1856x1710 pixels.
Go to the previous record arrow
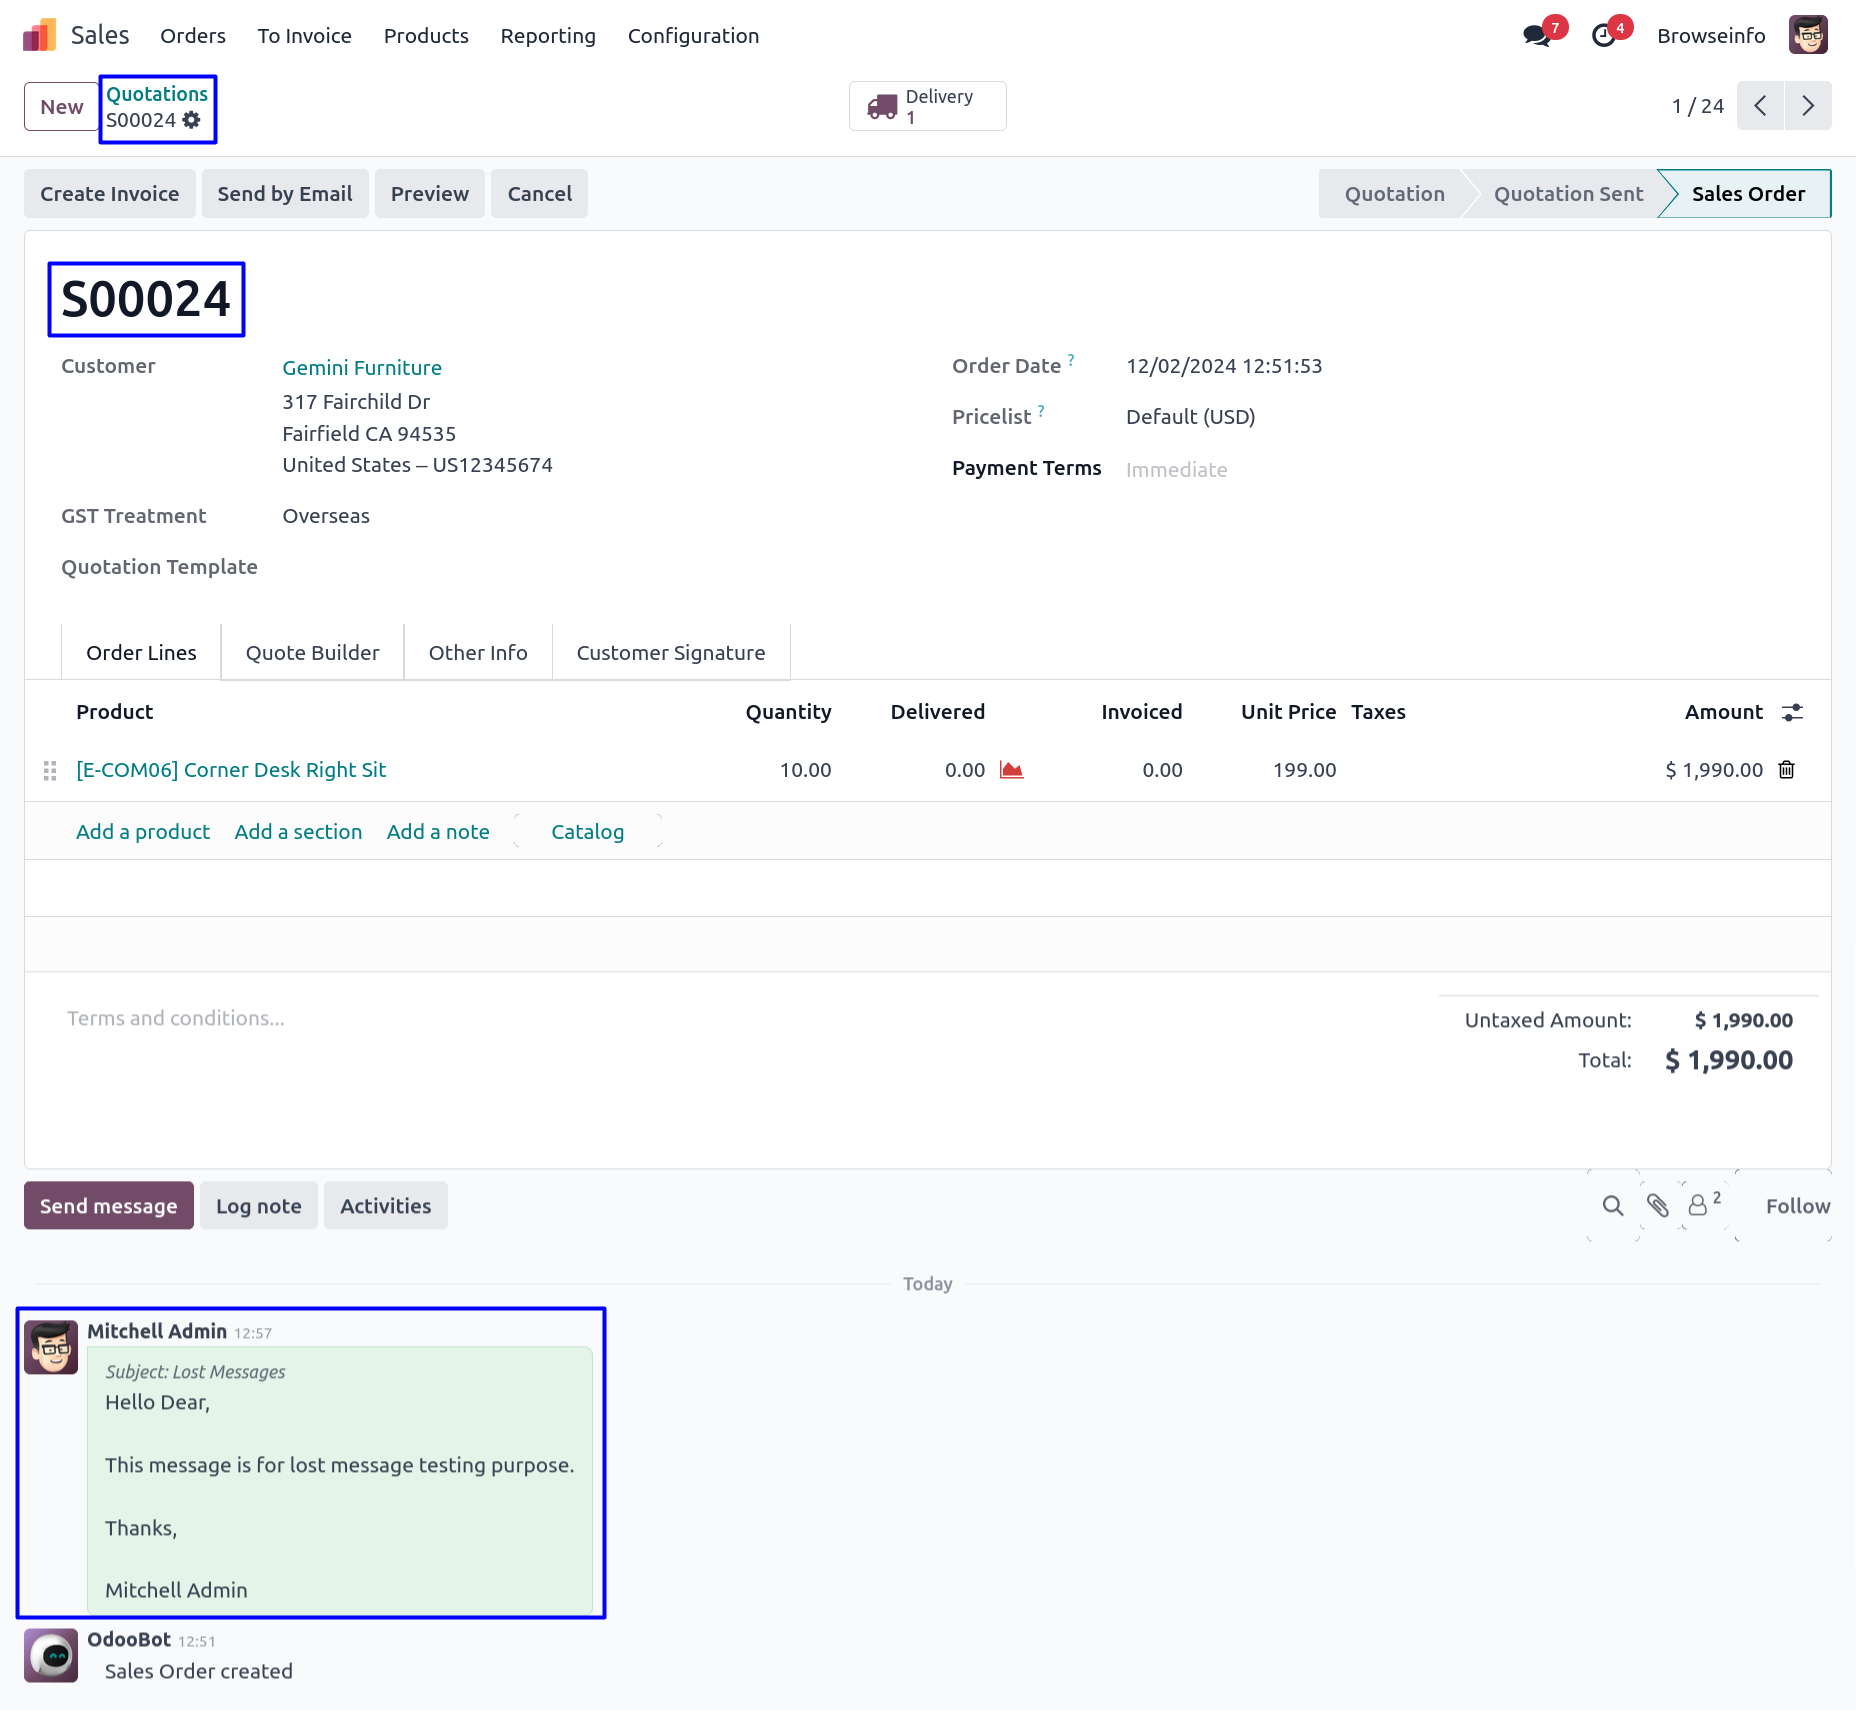(x=1760, y=106)
